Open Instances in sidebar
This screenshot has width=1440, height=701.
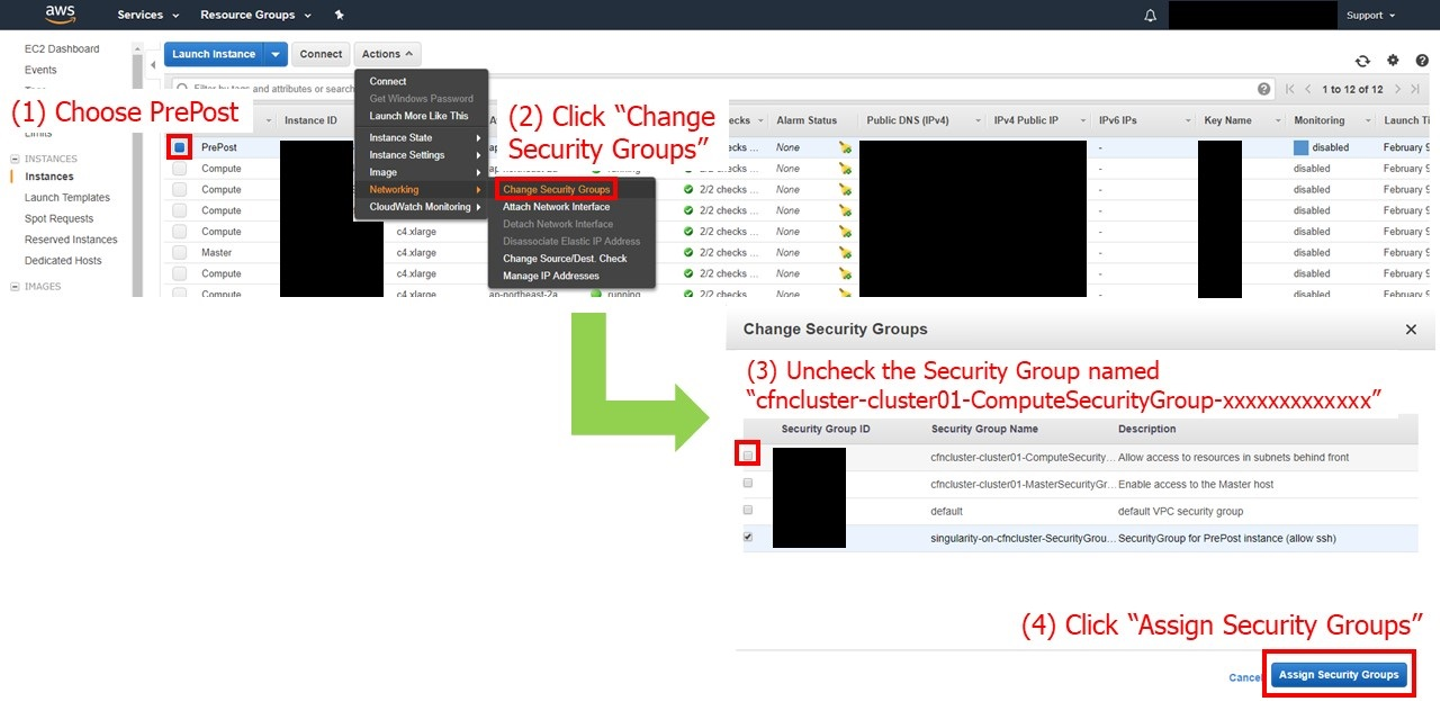coord(49,176)
